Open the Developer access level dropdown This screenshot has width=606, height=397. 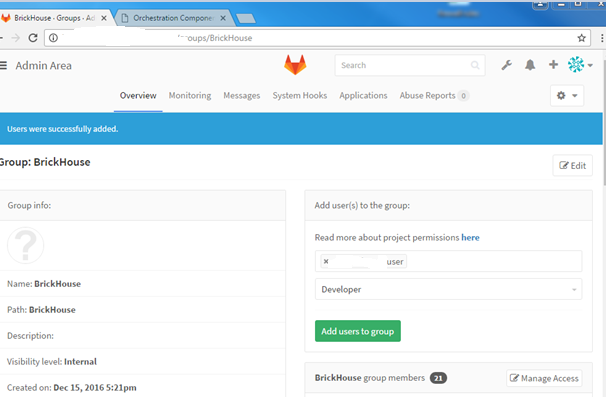[x=448, y=289]
